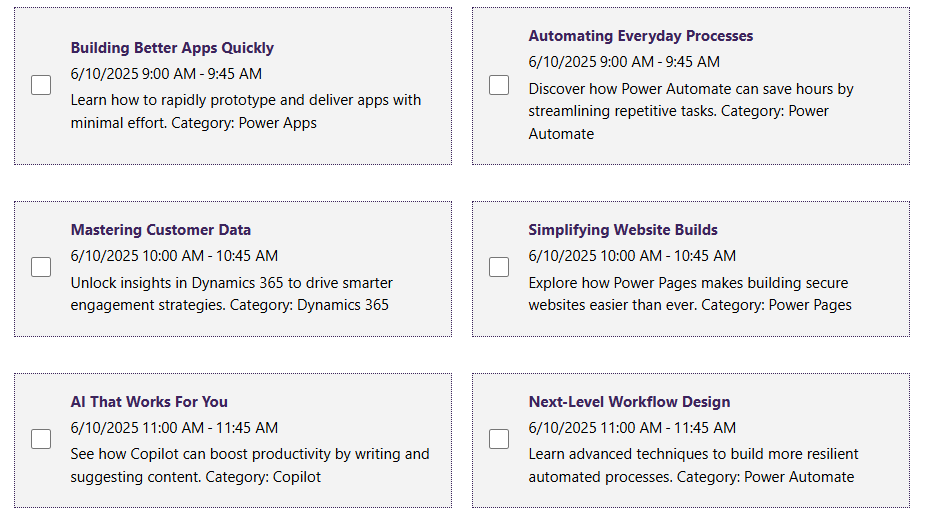Click the resilient automated processes description

692,465
